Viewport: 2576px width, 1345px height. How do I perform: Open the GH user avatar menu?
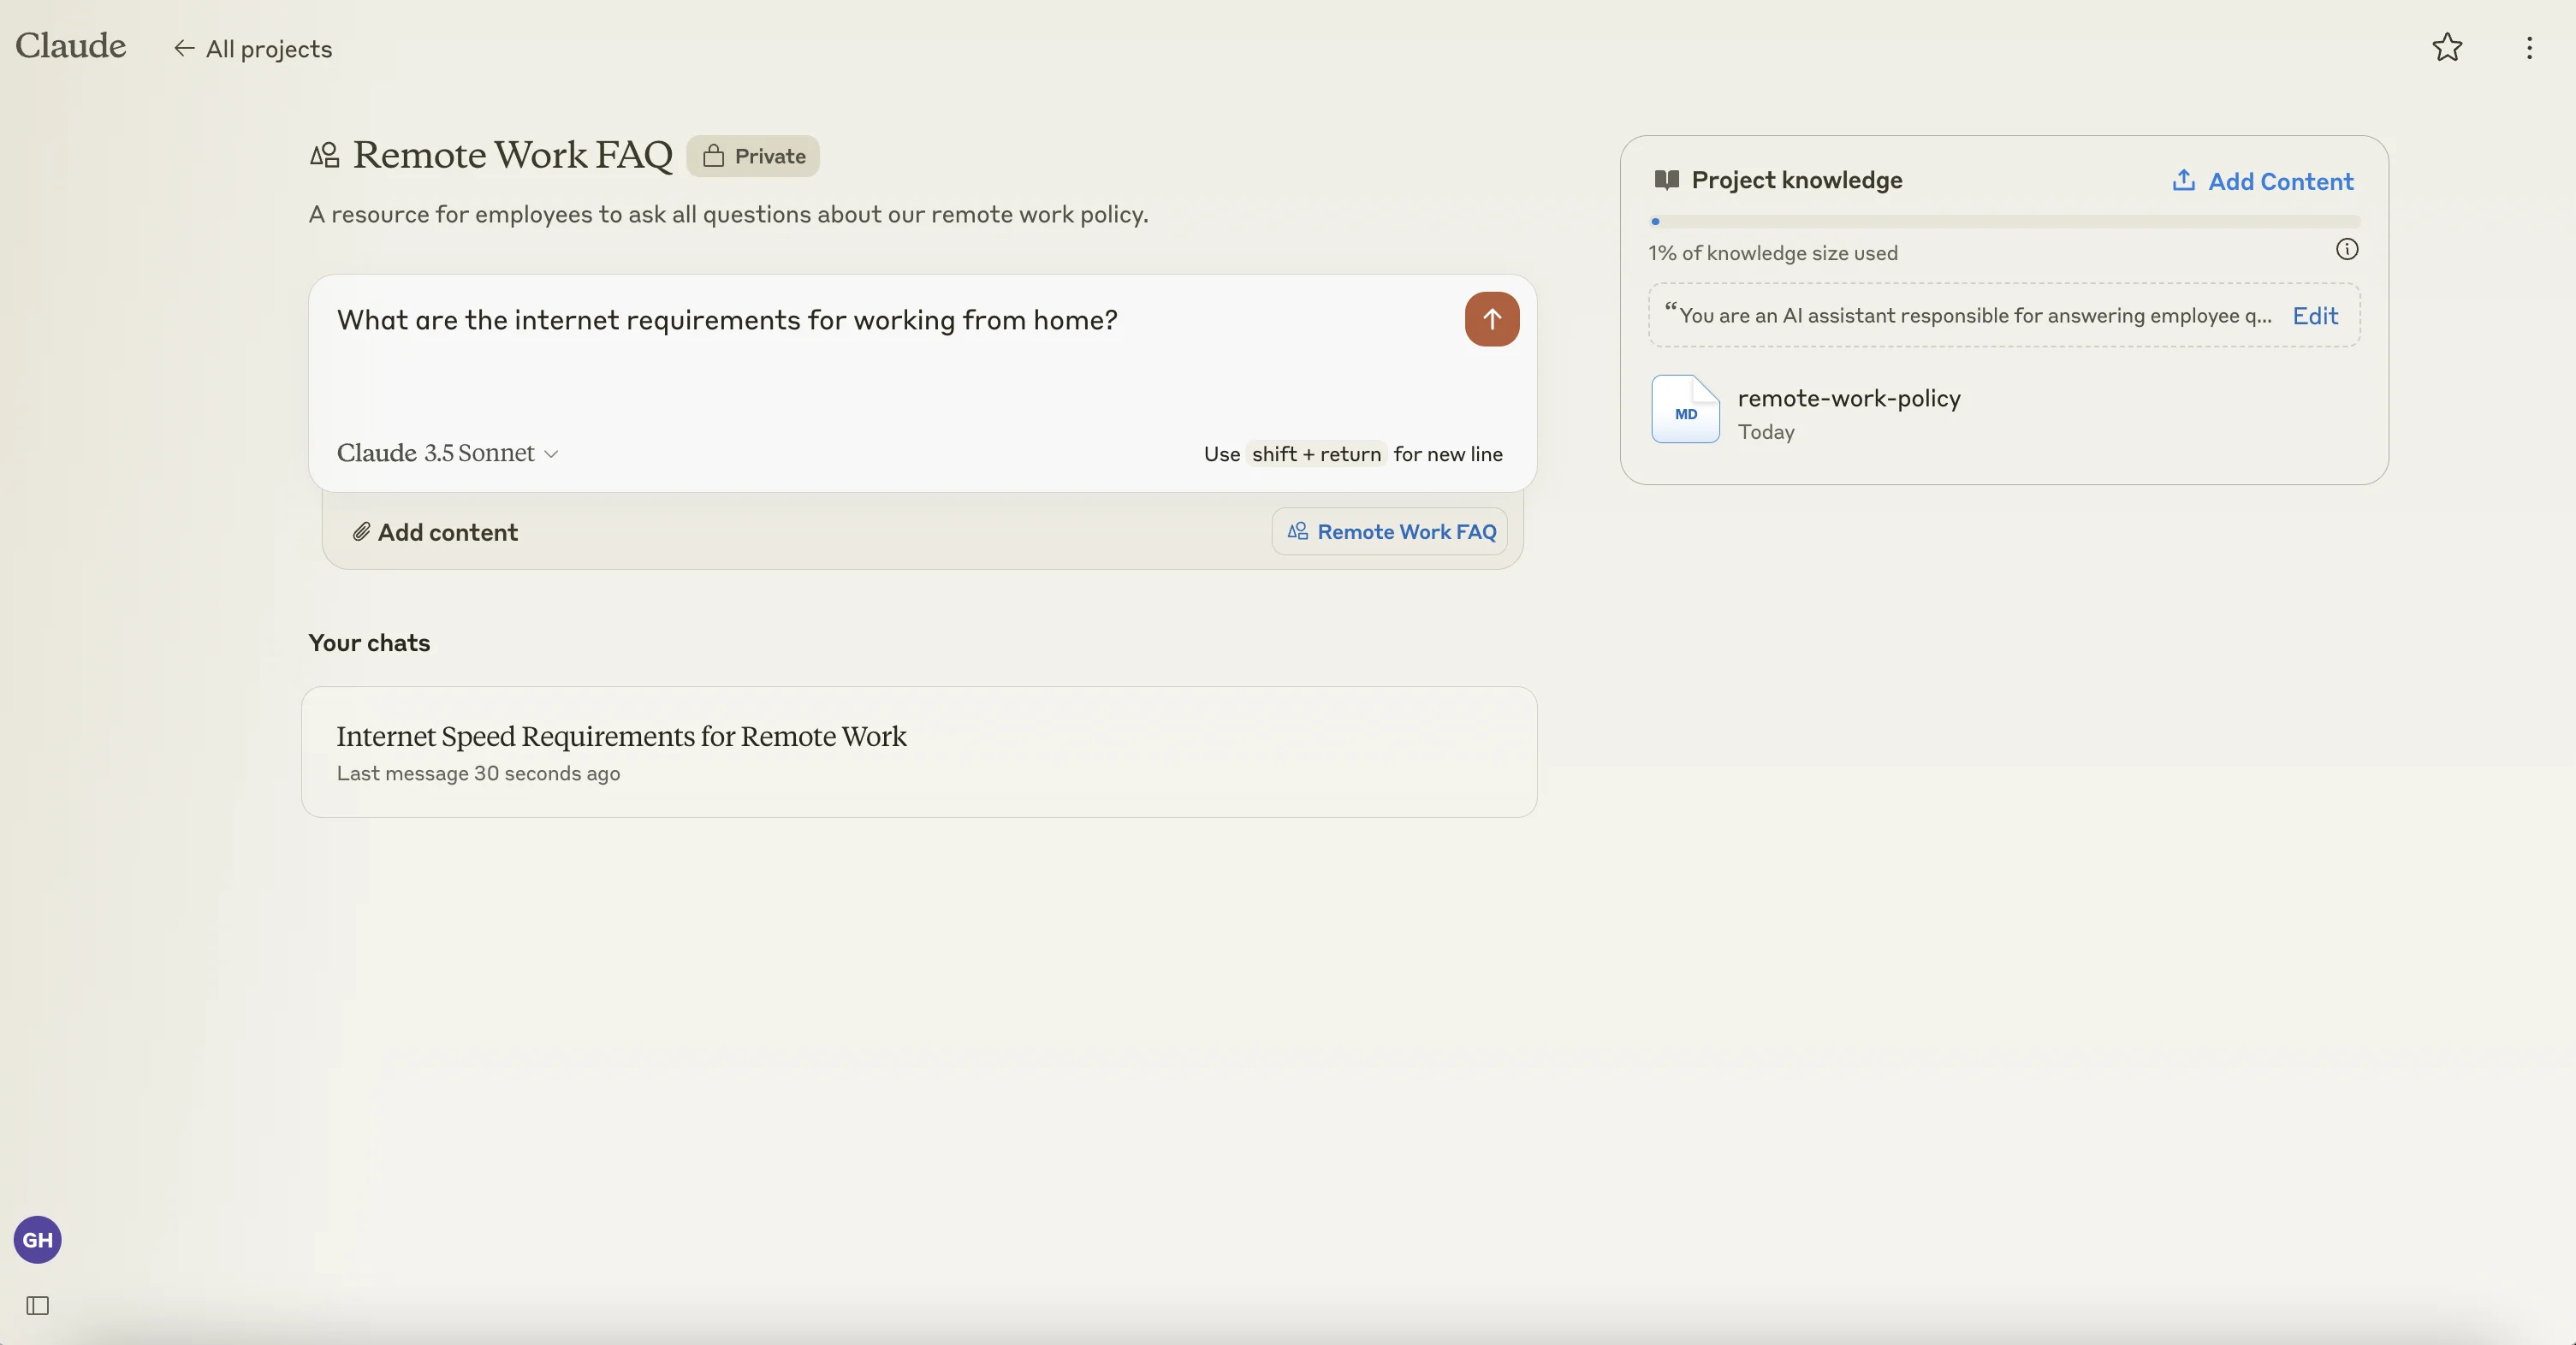click(x=38, y=1240)
